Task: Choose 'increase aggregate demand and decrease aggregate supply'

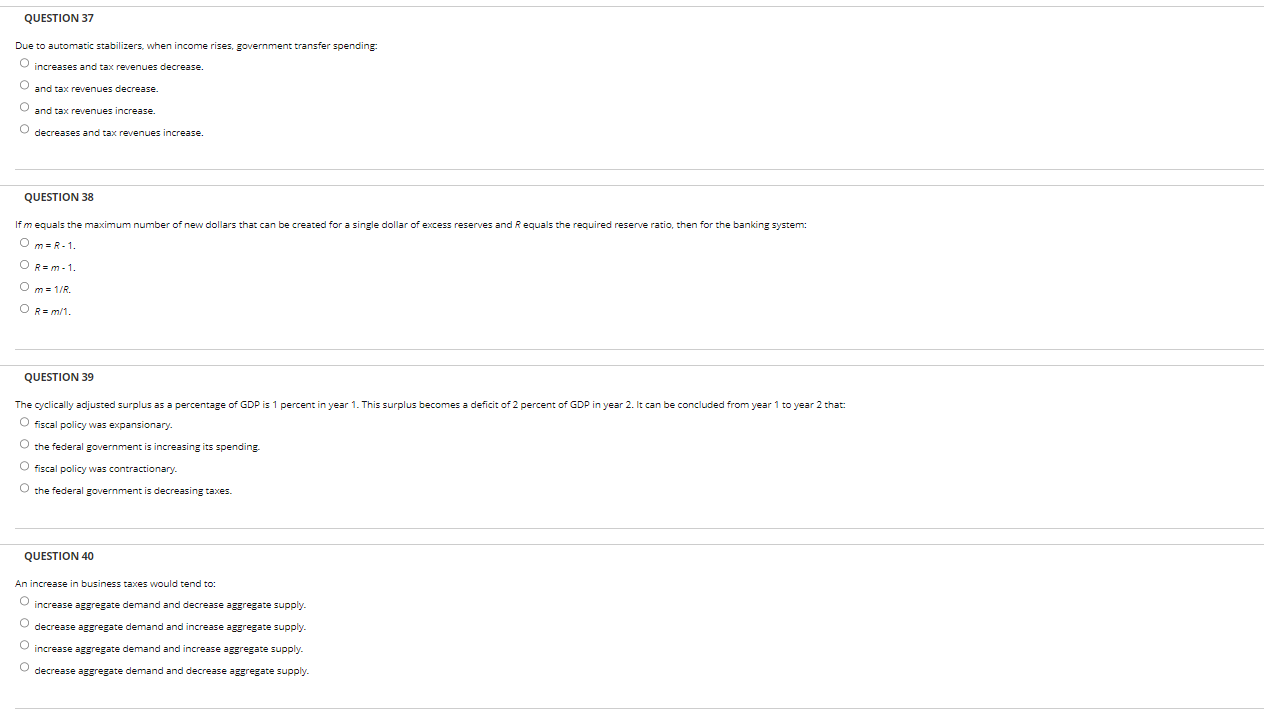Action: click(23, 602)
